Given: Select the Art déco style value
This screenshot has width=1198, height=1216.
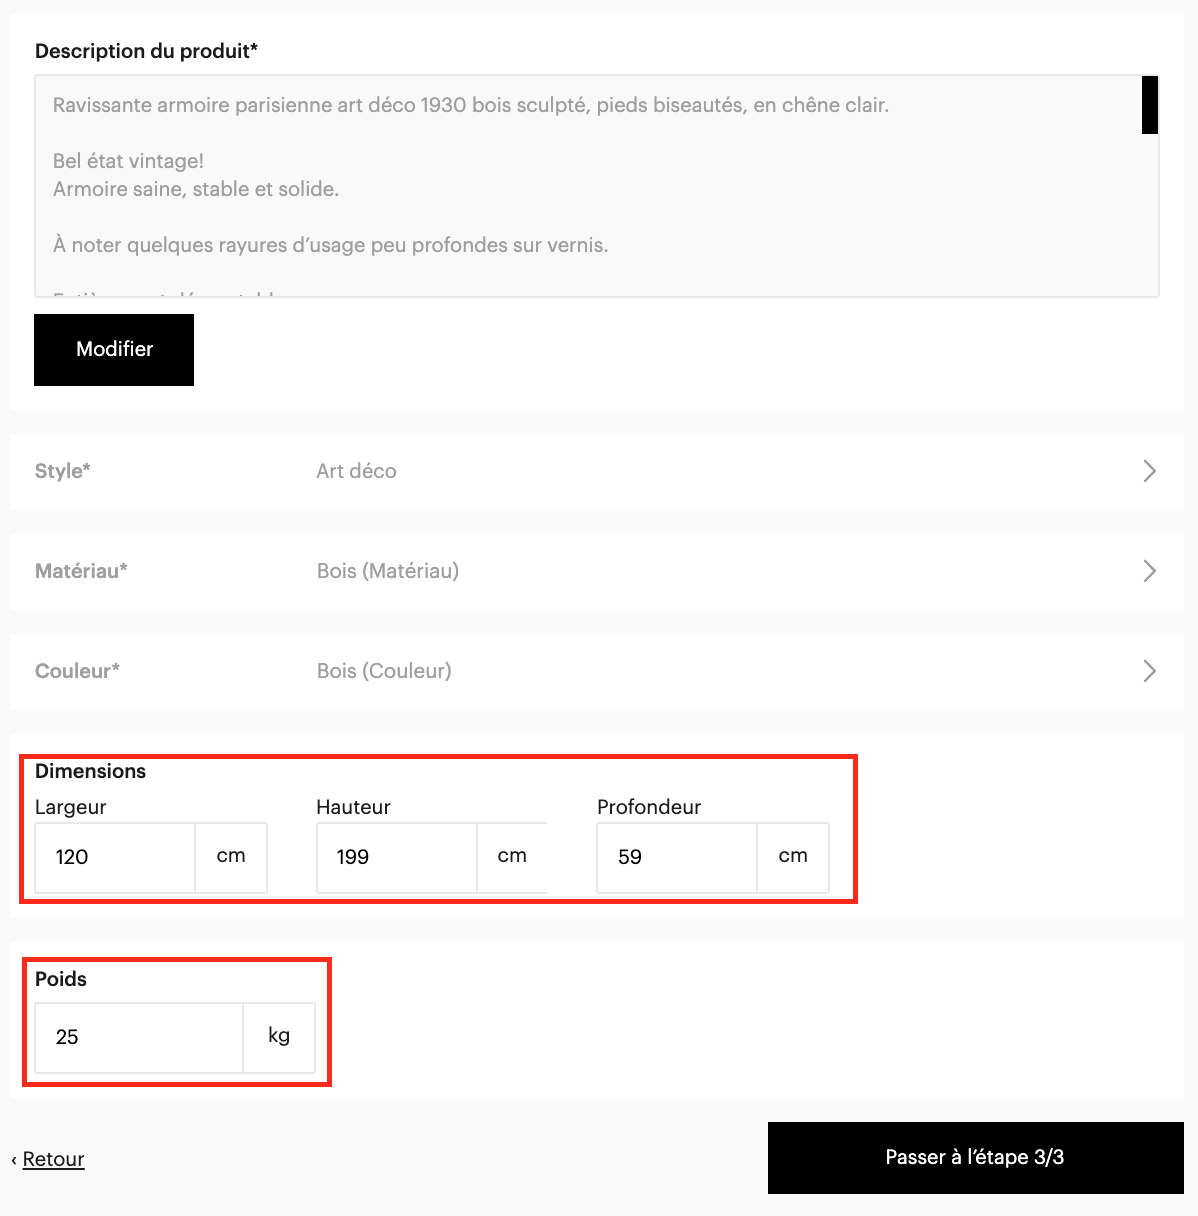Looking at the screenshot, I should click(x=356, y=471).
